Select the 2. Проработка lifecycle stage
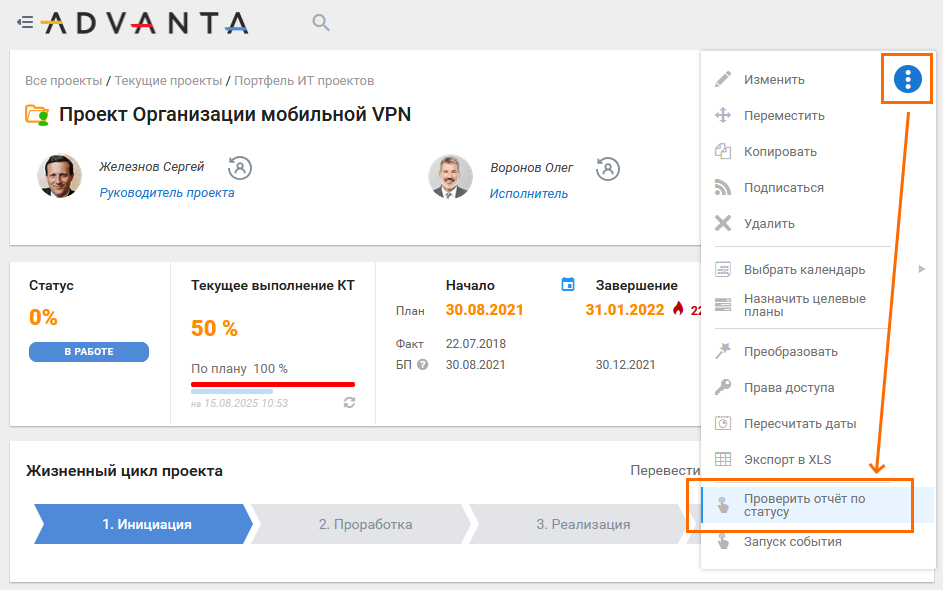This screenshot has width=943, height=590. tap(365, 524)
